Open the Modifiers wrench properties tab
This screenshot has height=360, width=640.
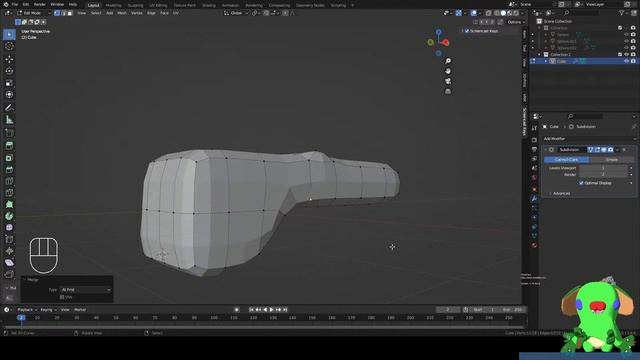[x=534, y=198]
